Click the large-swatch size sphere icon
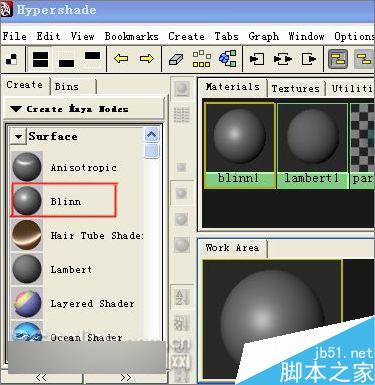375x385 pixels. (x=181, y=245)
